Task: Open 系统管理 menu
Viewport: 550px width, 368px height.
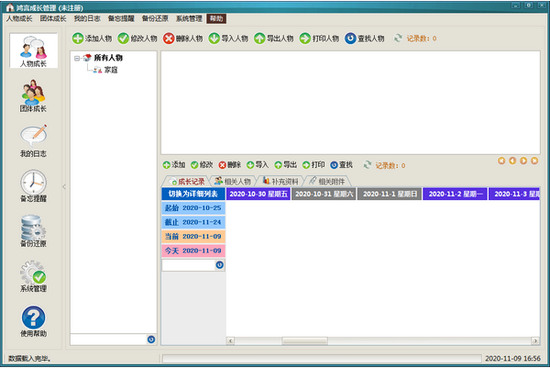Action: pyautogui.click(x=189, y=19)
